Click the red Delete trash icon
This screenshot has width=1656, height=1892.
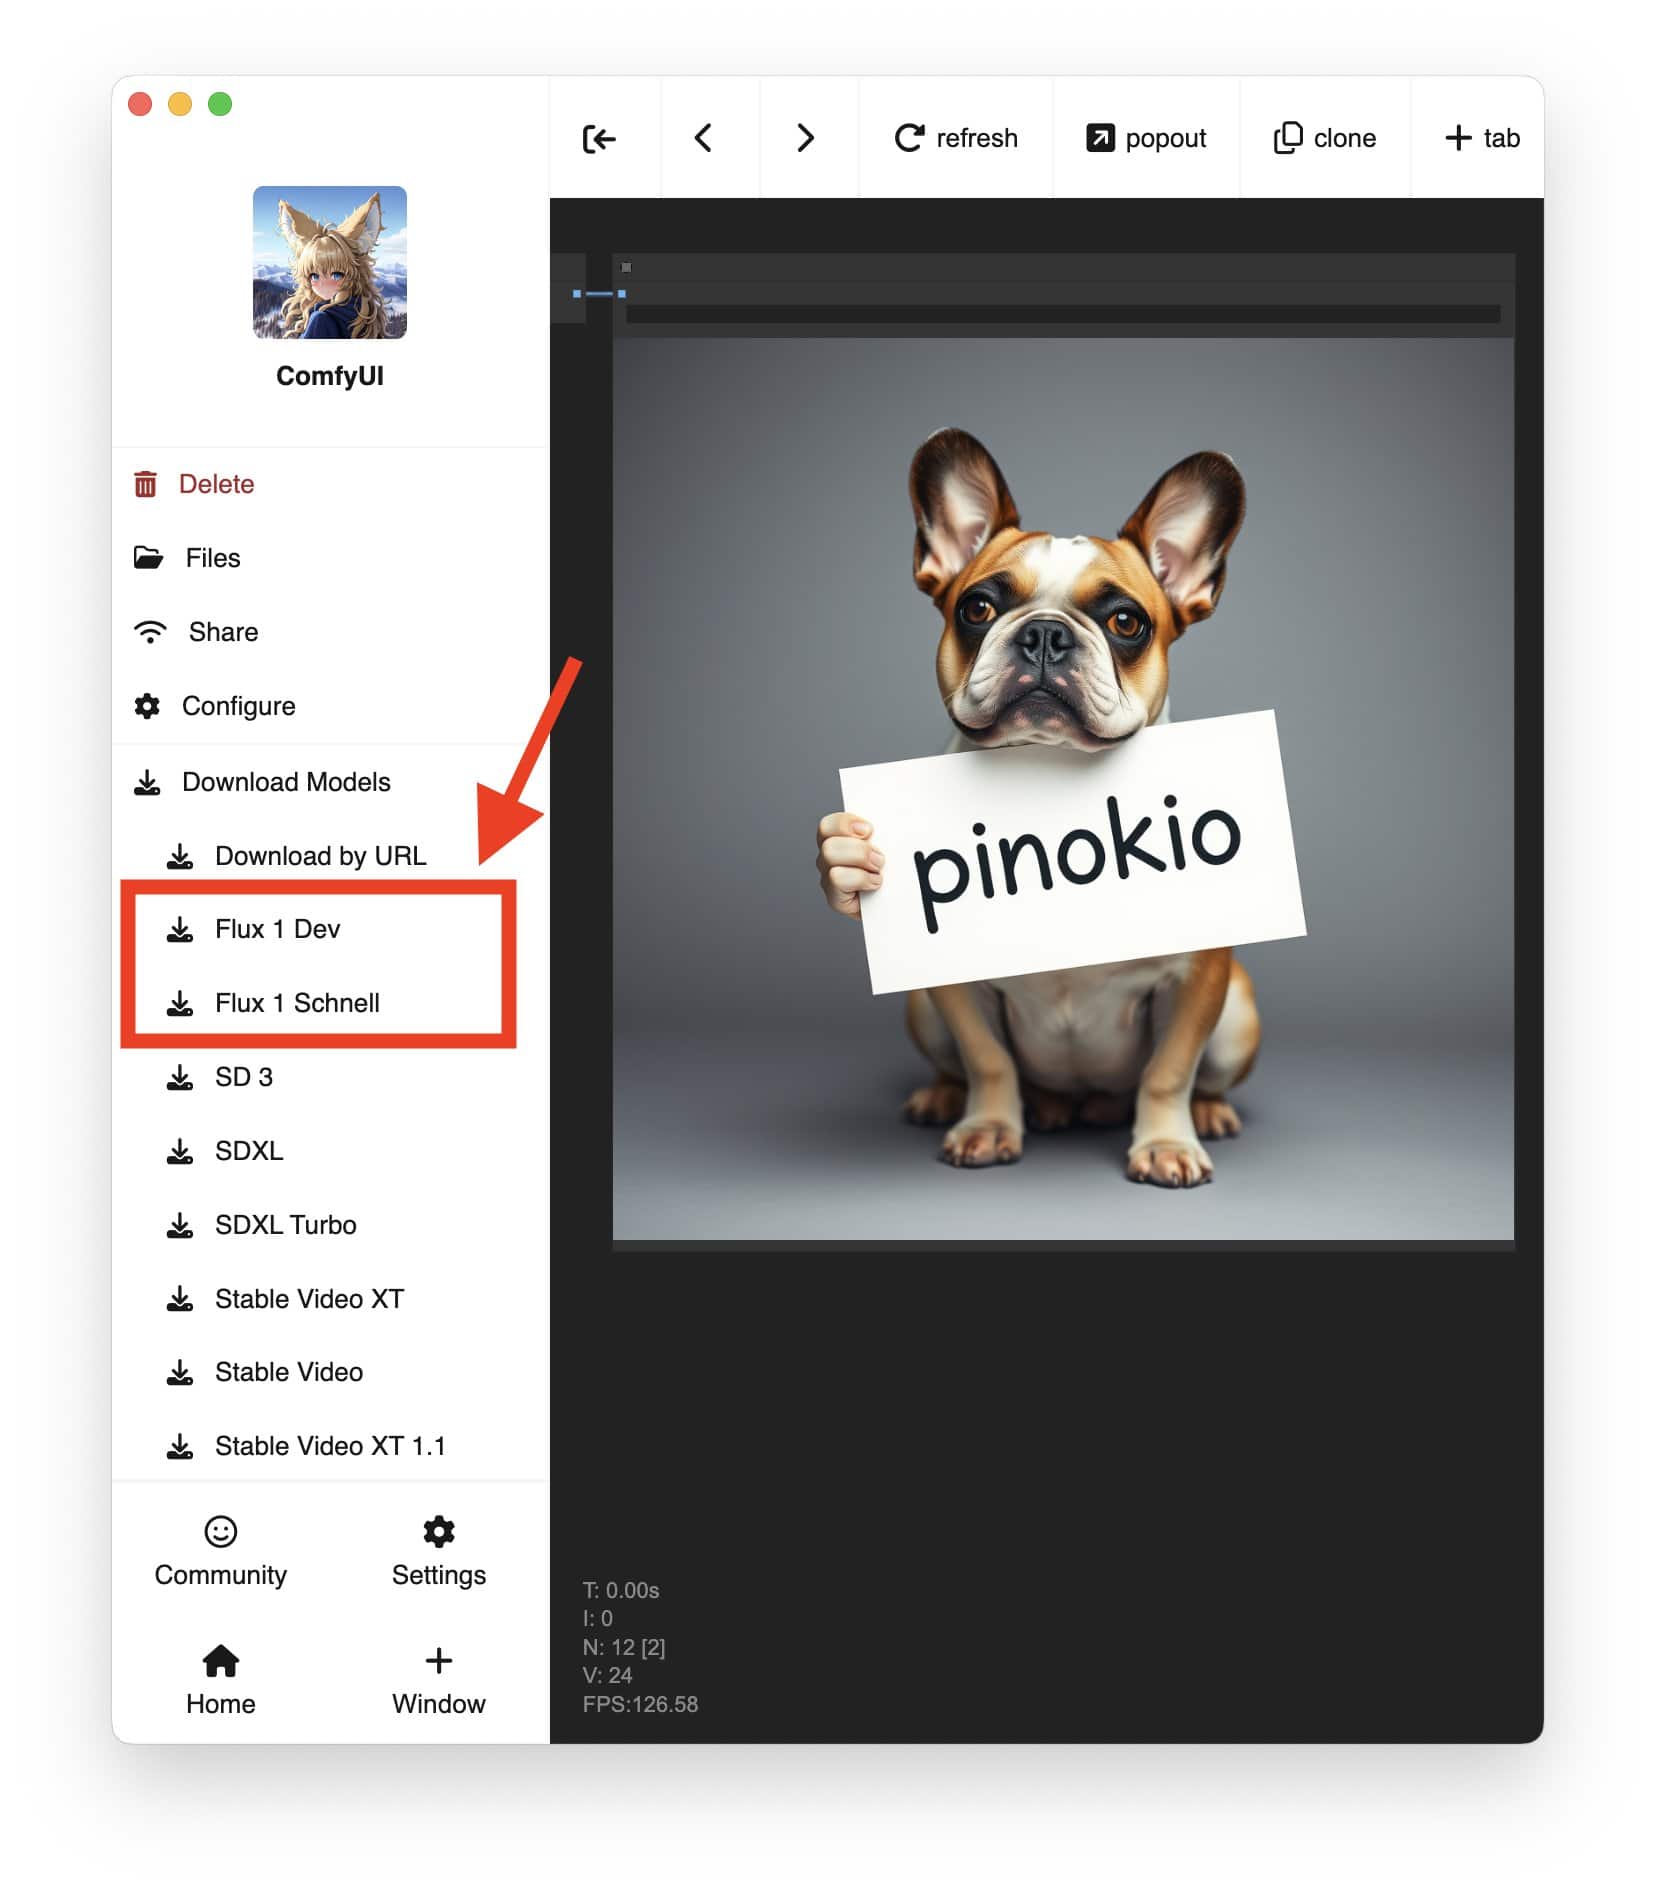point(146,484)
